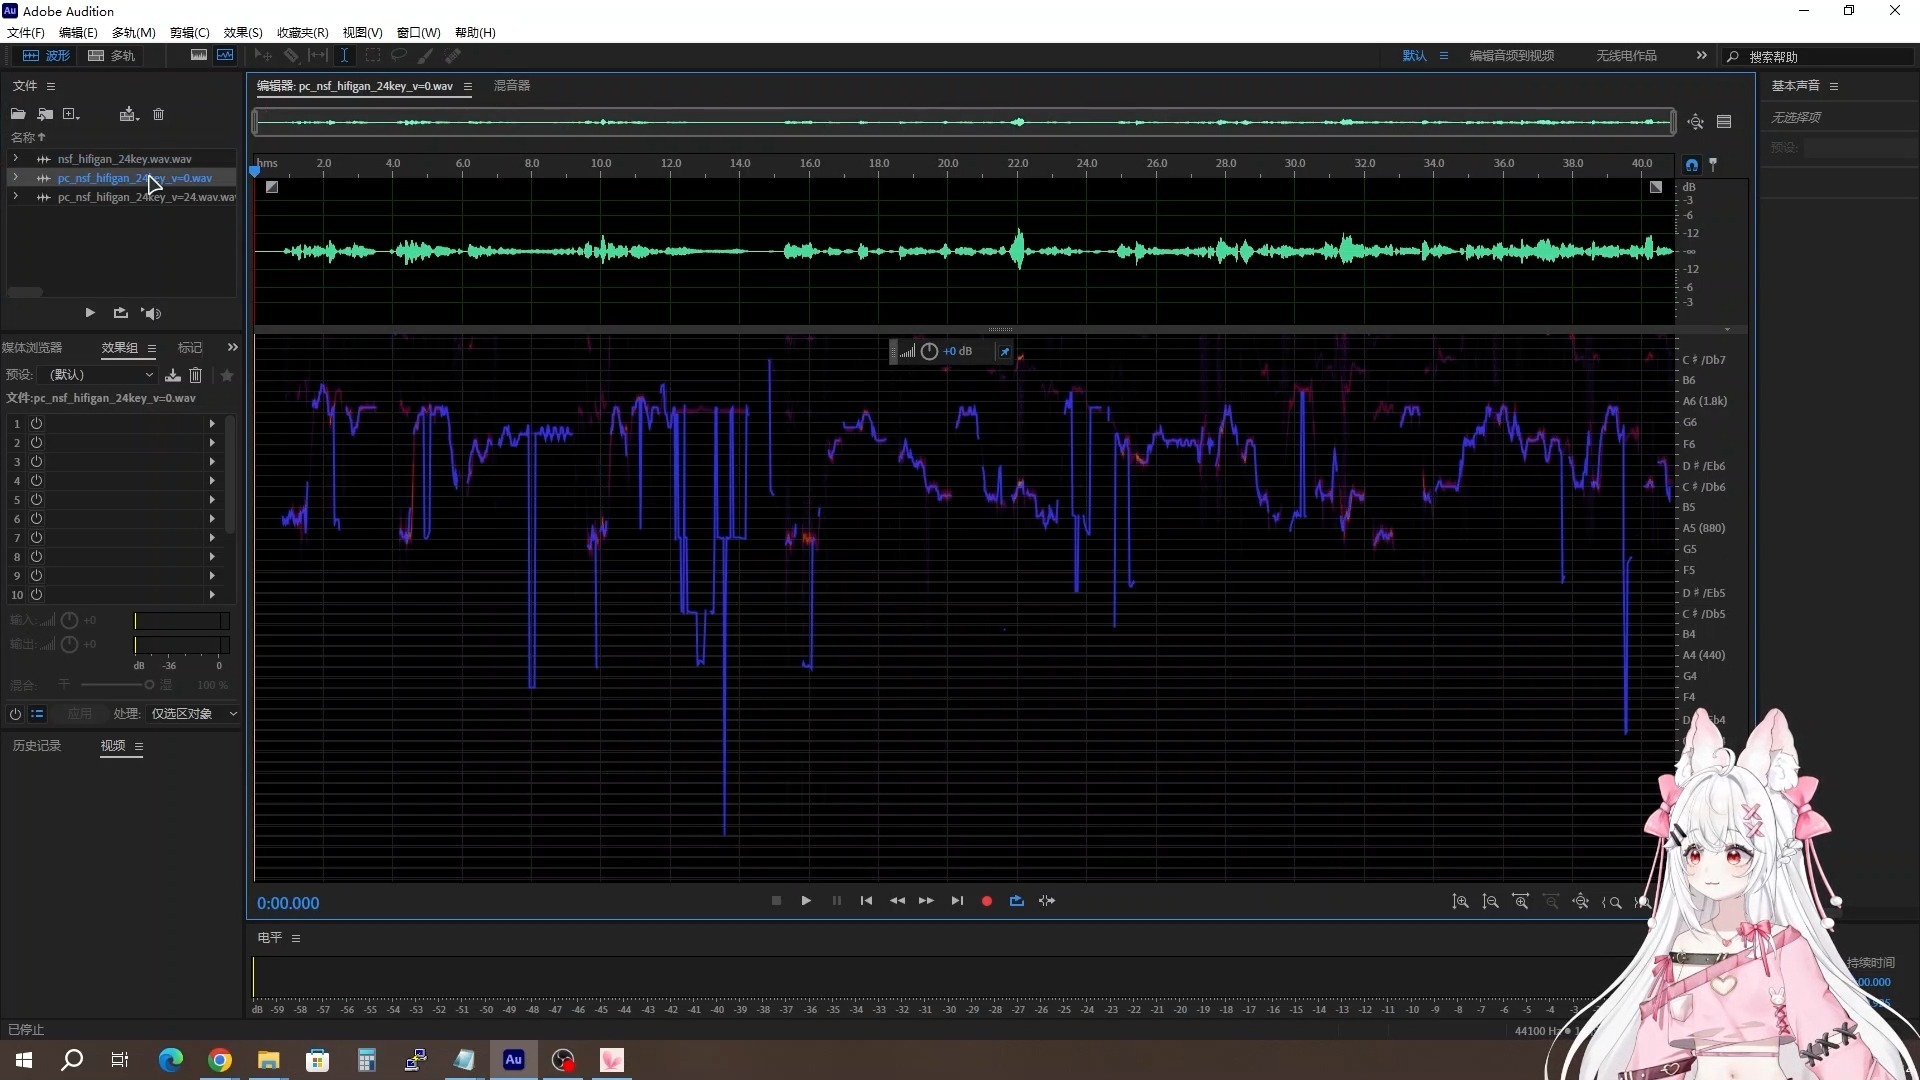Toggle the effects rack main power
Screen dimensions: 1920x1080
[15, 714]
